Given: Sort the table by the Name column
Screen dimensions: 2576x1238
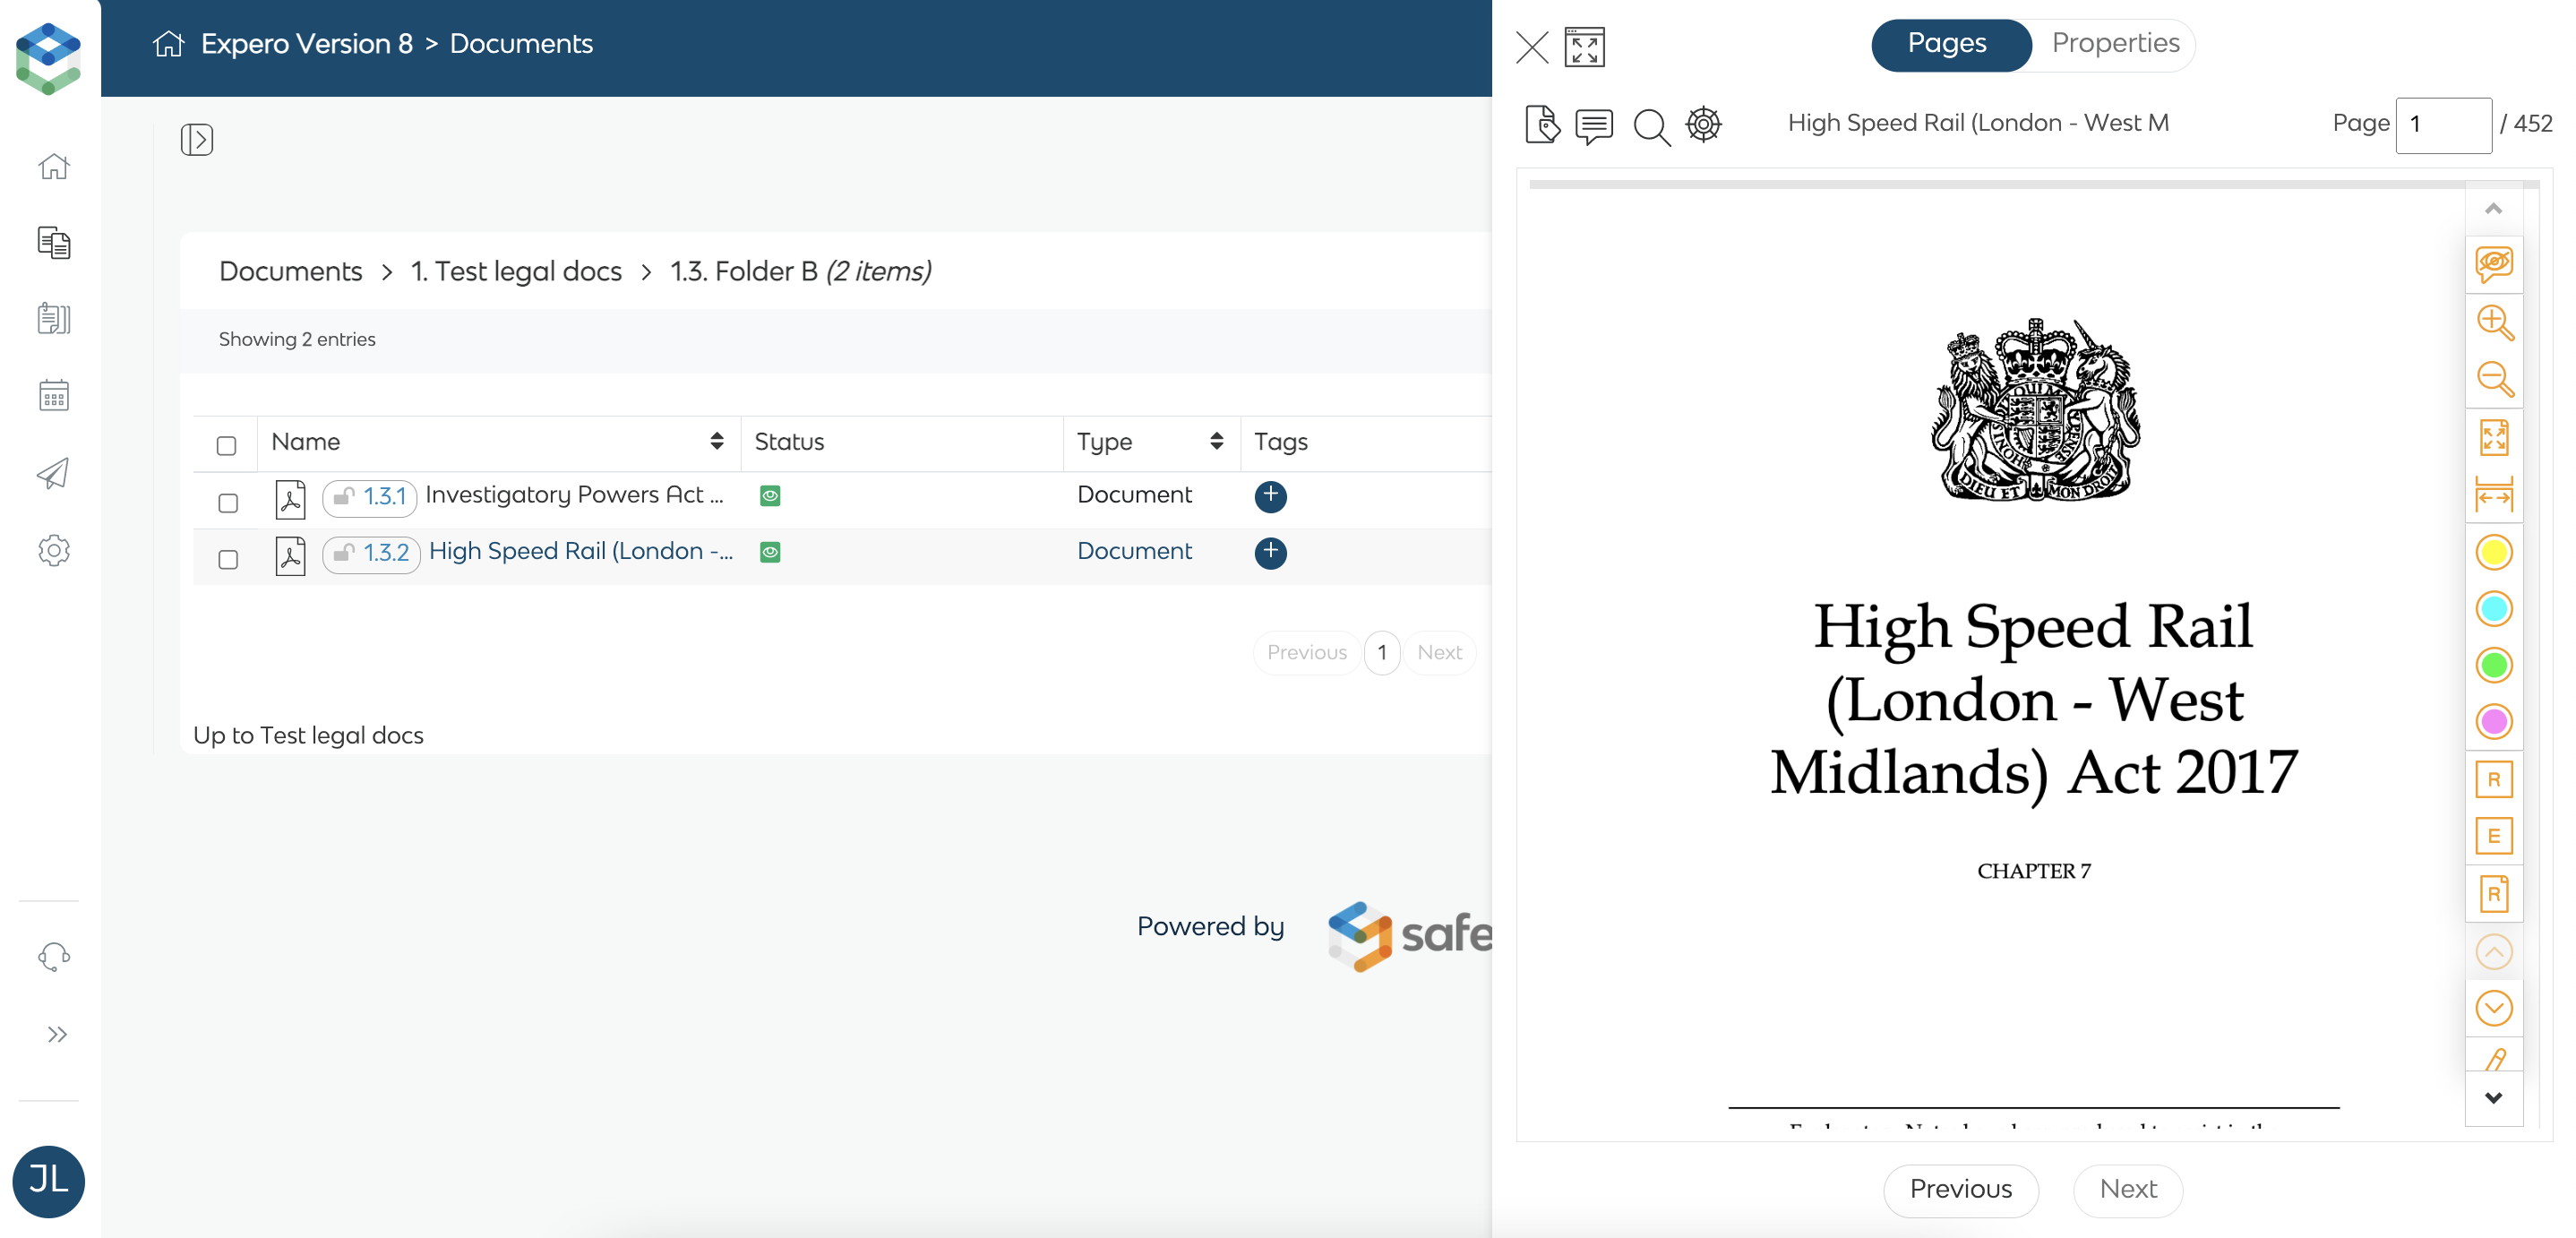Looking at the screenshot, I should pyautogui.click(x=717, y=441).
